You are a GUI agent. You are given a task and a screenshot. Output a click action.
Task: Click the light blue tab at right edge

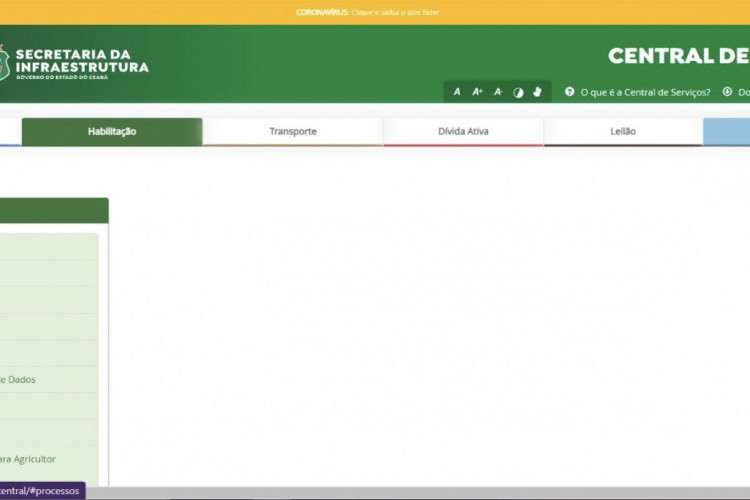click(x=727, y=131)
